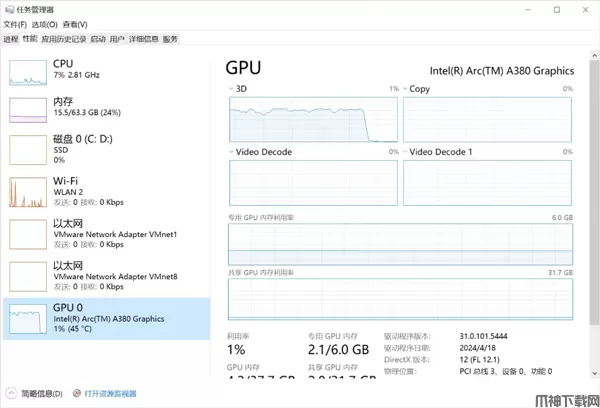Select the Ethernet VMnet1 graph thumbnail
Screen dimensions: 600x408
[27, 233]
